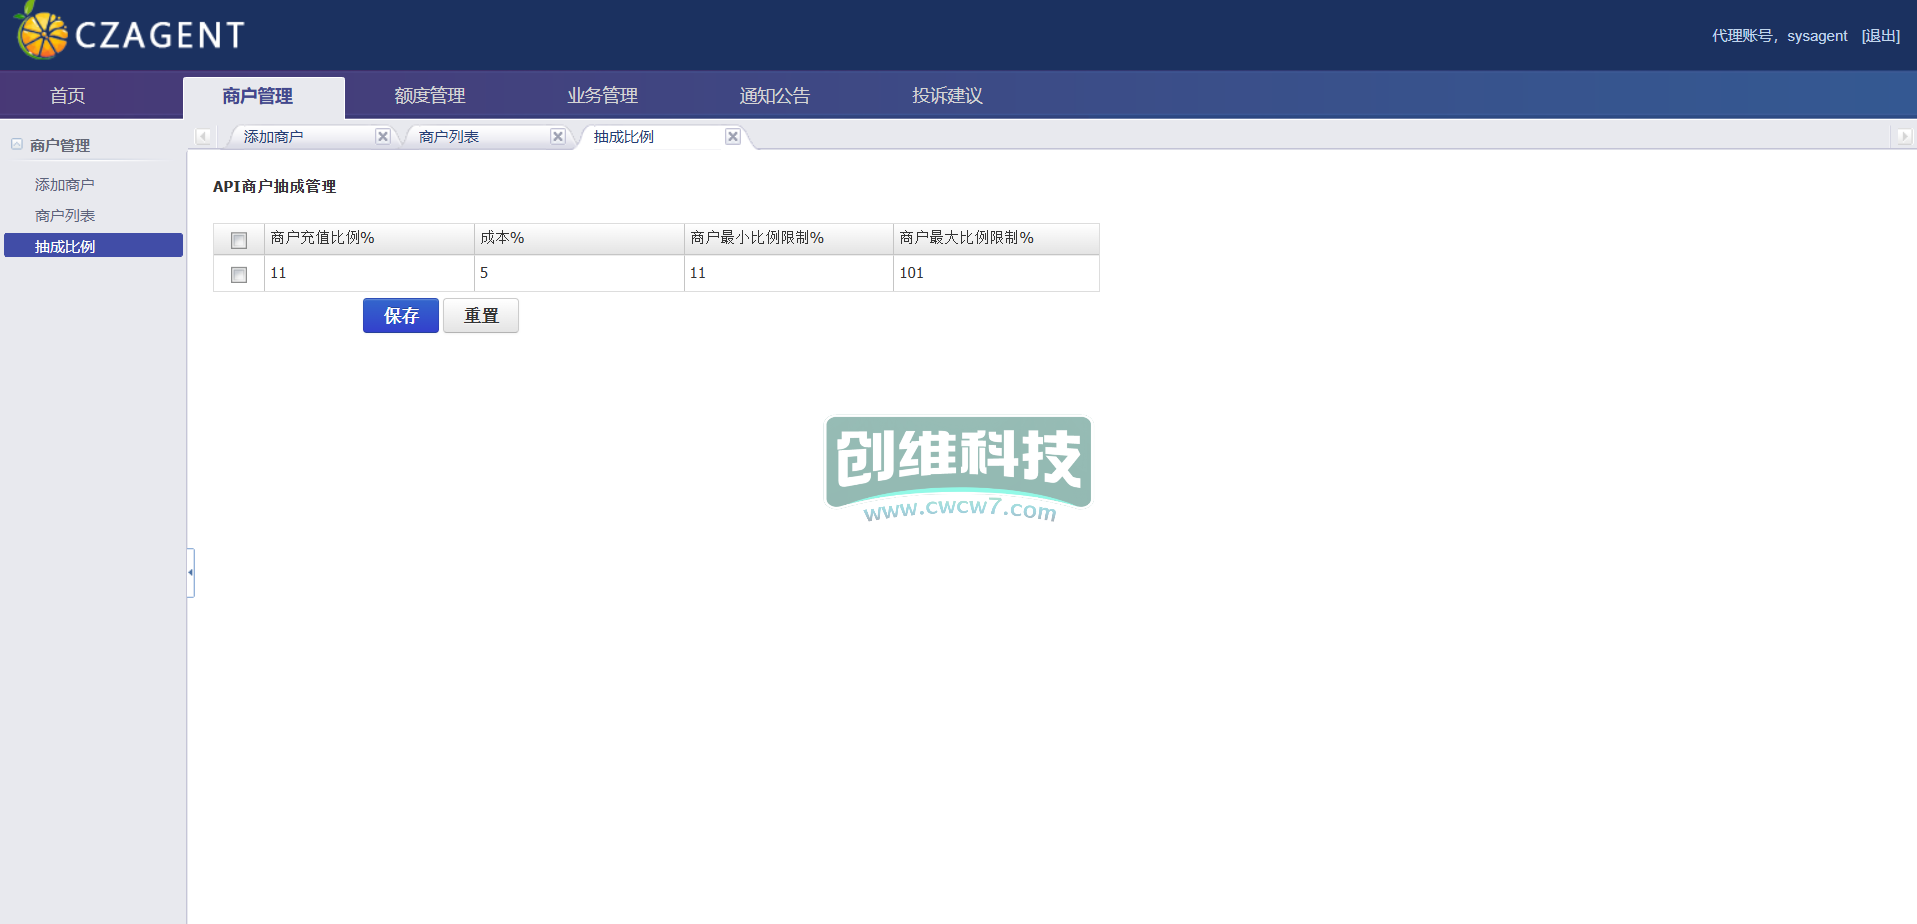Switch to the 添加商户 tab
The height and width of the screenshot is (924, 1917).
pyautogui.click(x=274, y=137)
